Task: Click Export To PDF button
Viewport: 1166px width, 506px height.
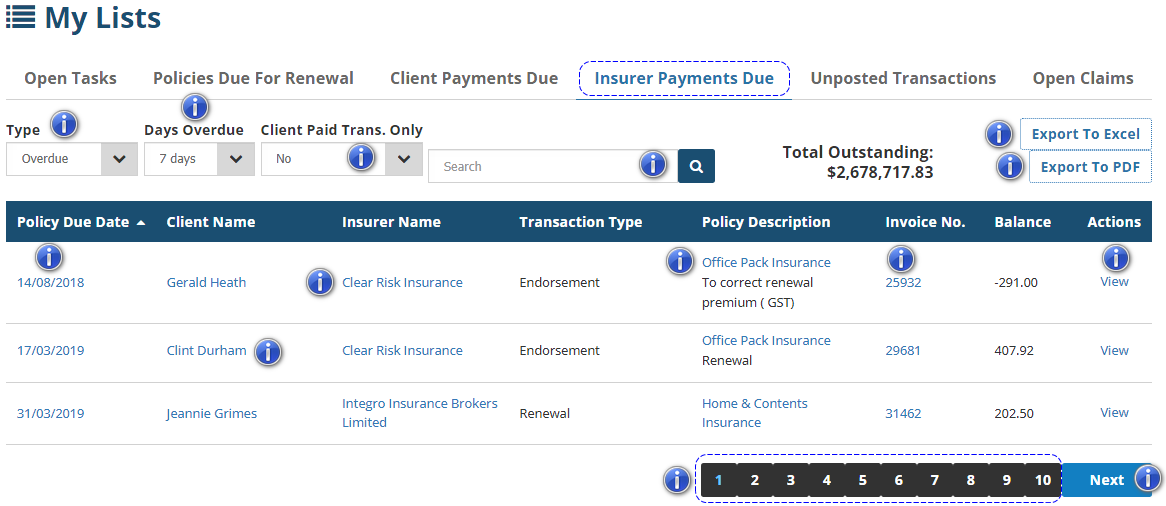Action: coord(1090,167)
